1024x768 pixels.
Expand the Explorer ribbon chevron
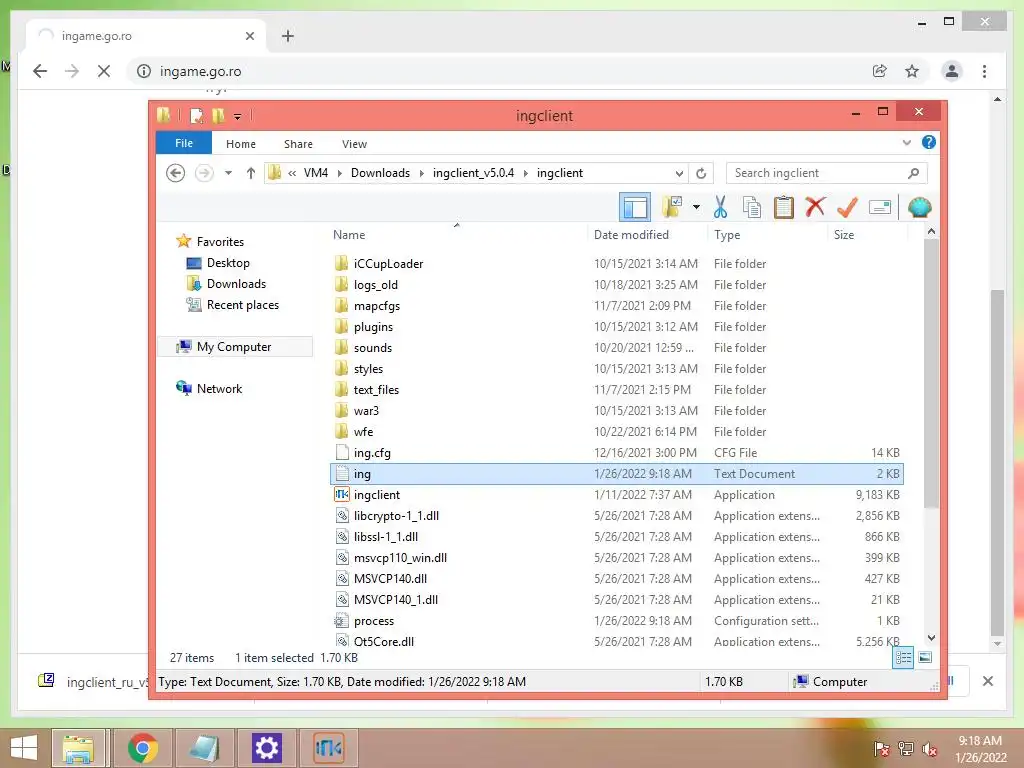point(906,142)
